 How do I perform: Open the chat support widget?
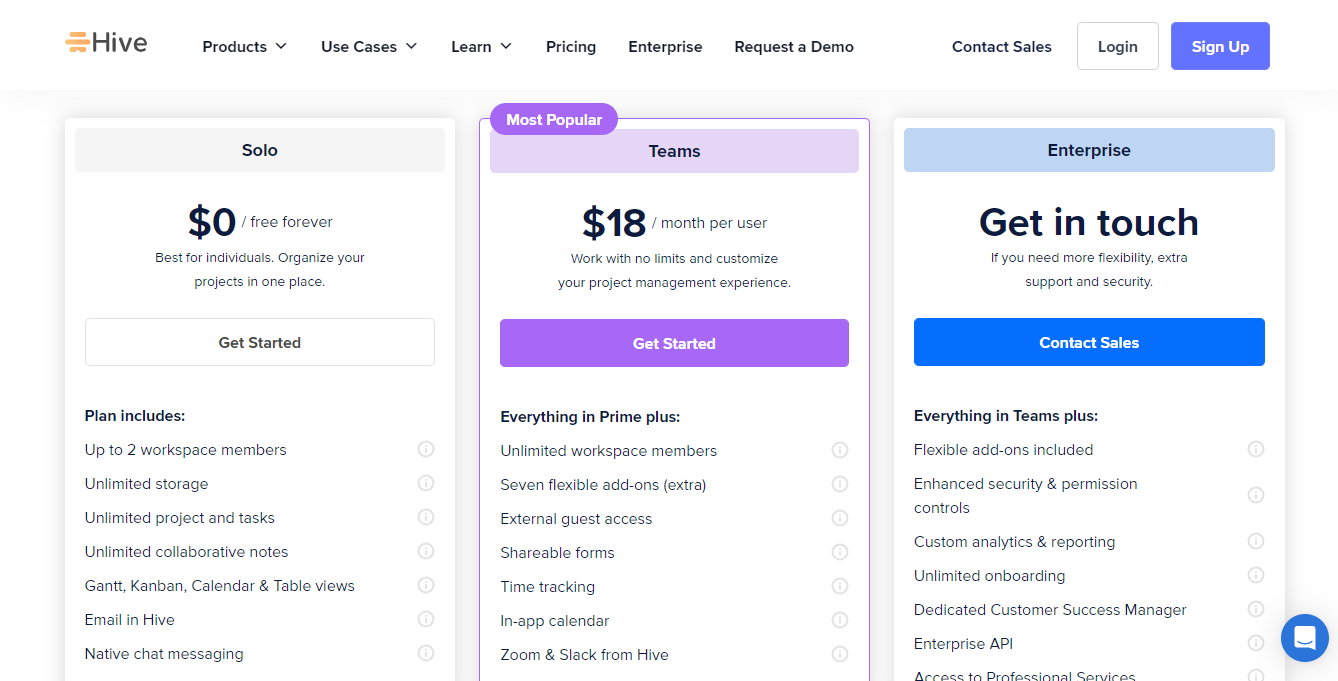tap(1304, 637)
